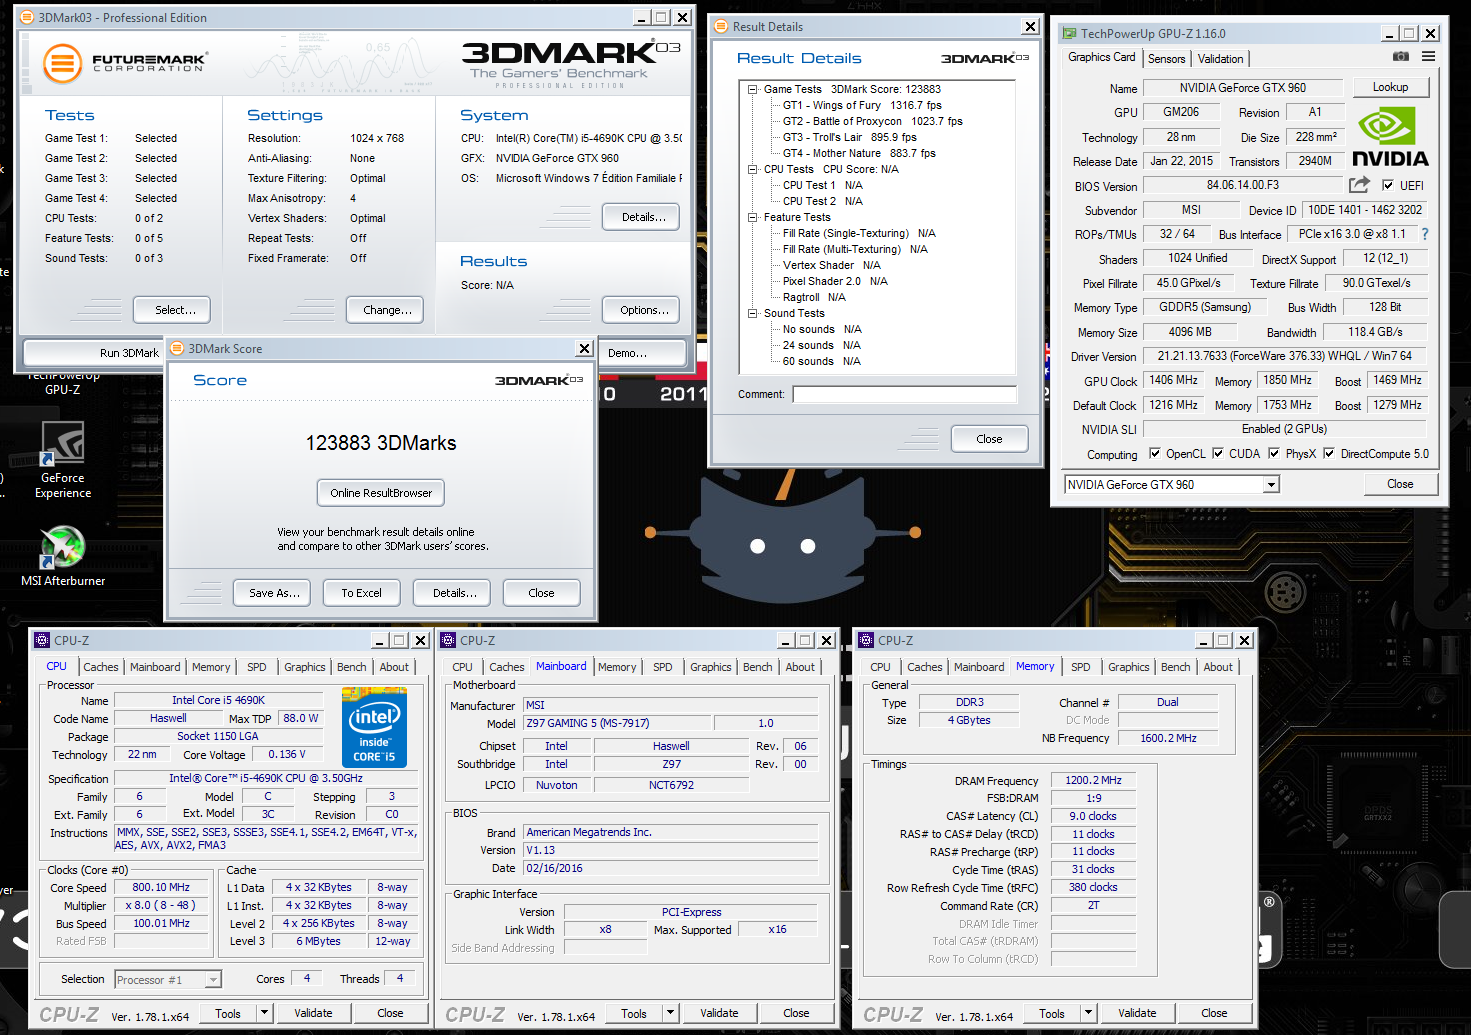
Task: Click Close in the Result Details window
Action: 989,439
